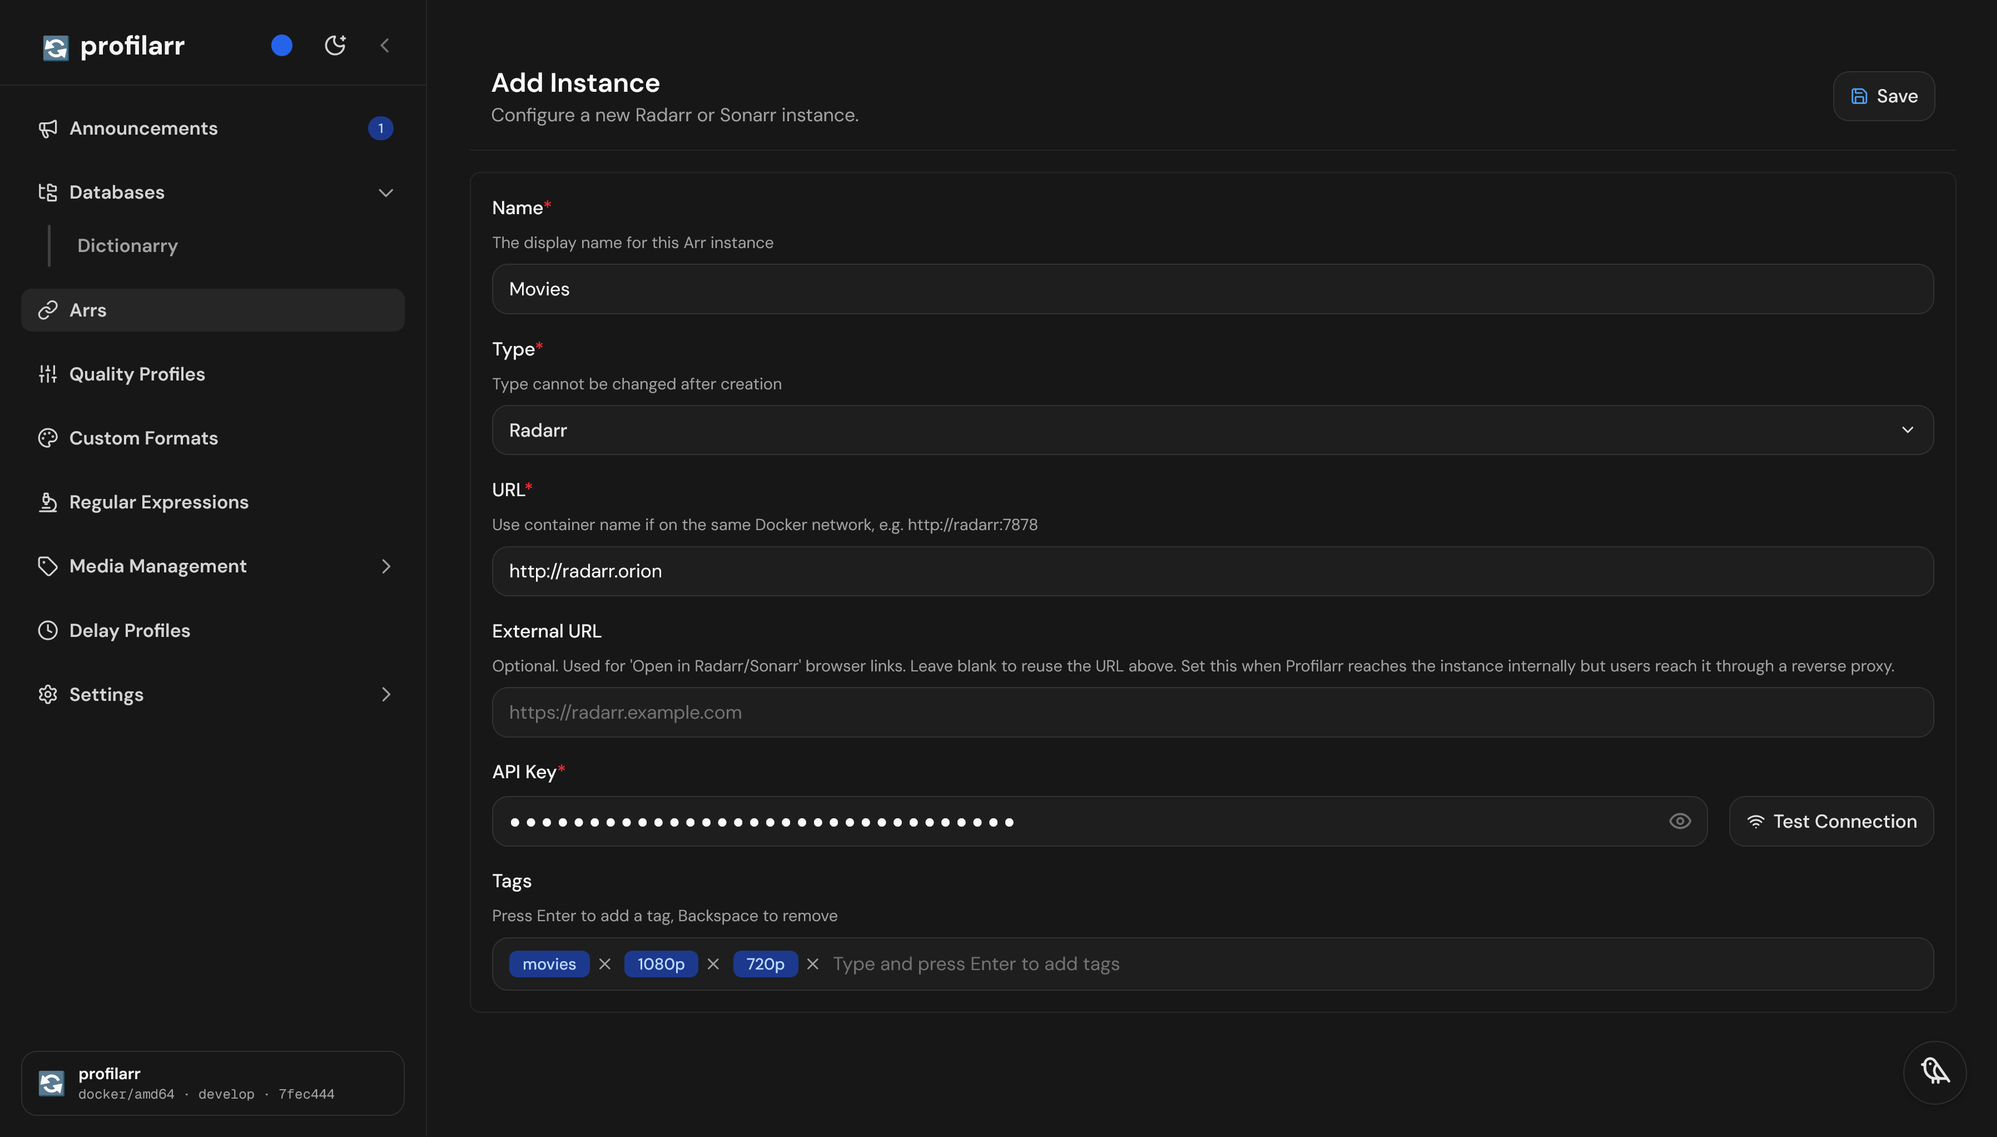
Task: Click the Name input field containing Movies
Action: (x=1212, y=289)
